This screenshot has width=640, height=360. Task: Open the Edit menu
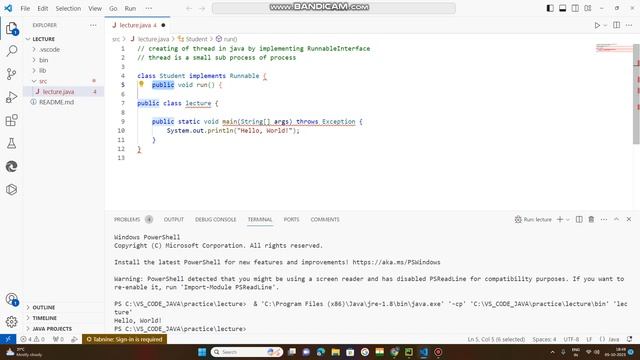coord(42,8)
